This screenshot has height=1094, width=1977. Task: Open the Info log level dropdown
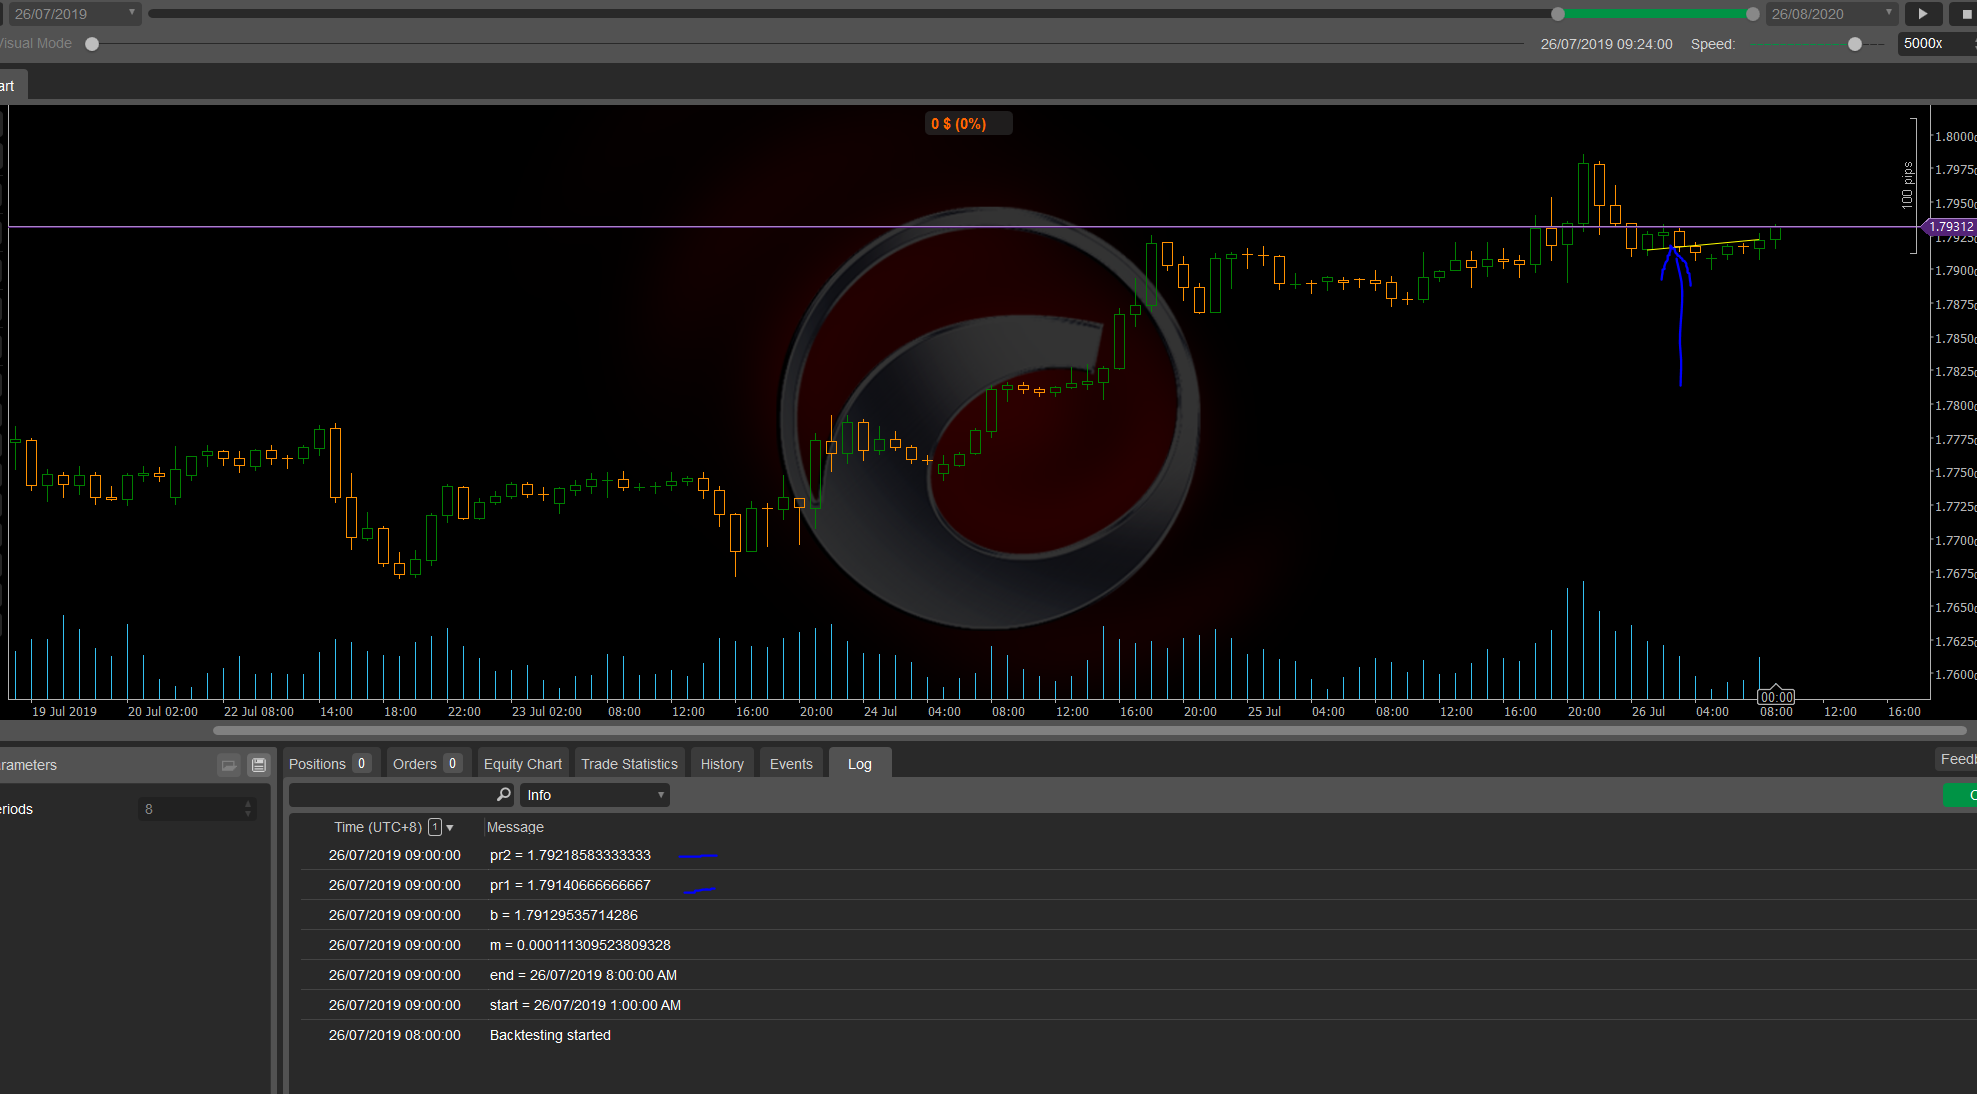[595, 795]
